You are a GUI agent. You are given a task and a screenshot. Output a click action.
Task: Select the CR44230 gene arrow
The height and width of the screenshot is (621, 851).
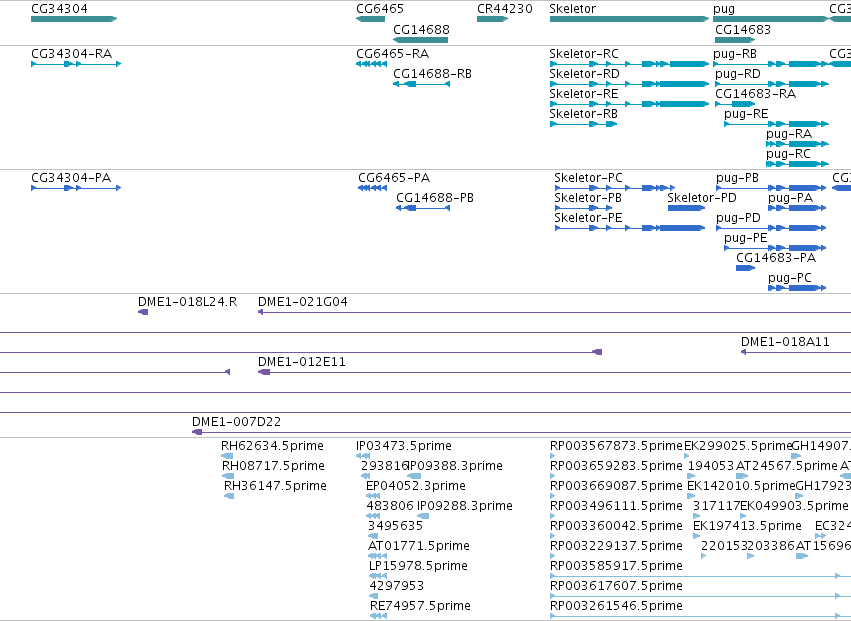click(x=492, y=19)
